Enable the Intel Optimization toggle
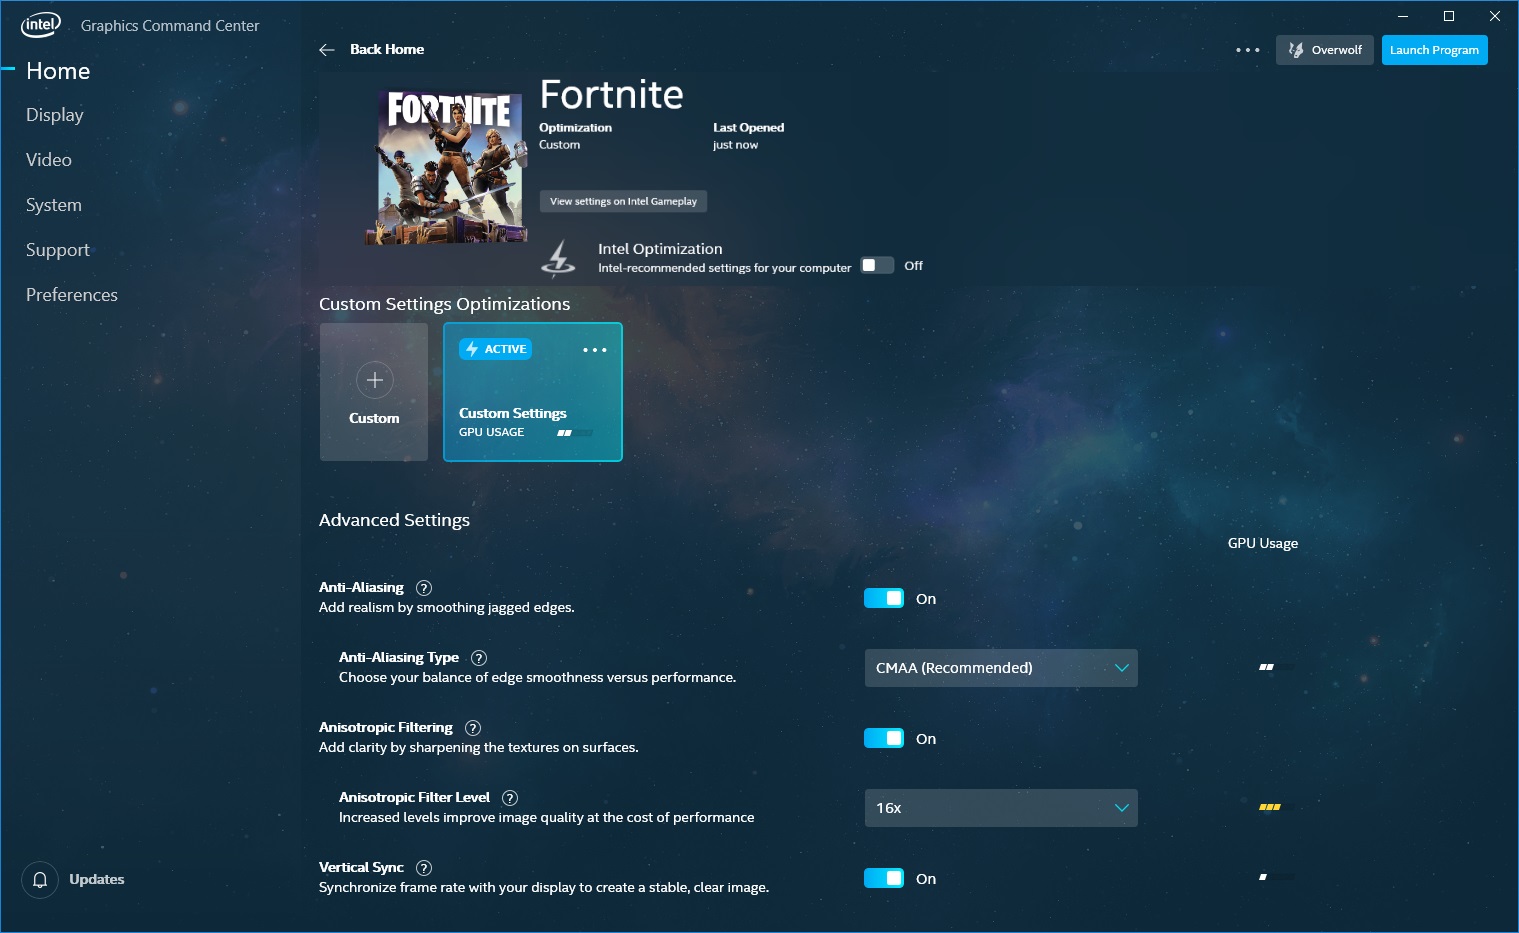The image size is (1519, 933). click(x=877, y=266)
